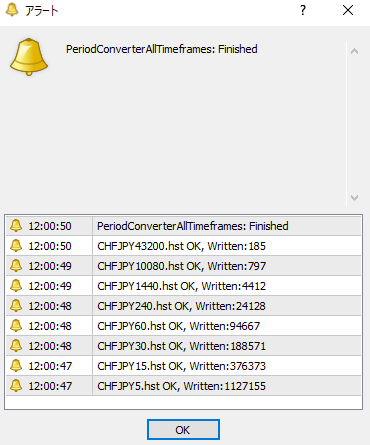Click the bell icon beside CHFJPY15.hst row
This screenshot has width=370, height=445.
click(16, 366)
